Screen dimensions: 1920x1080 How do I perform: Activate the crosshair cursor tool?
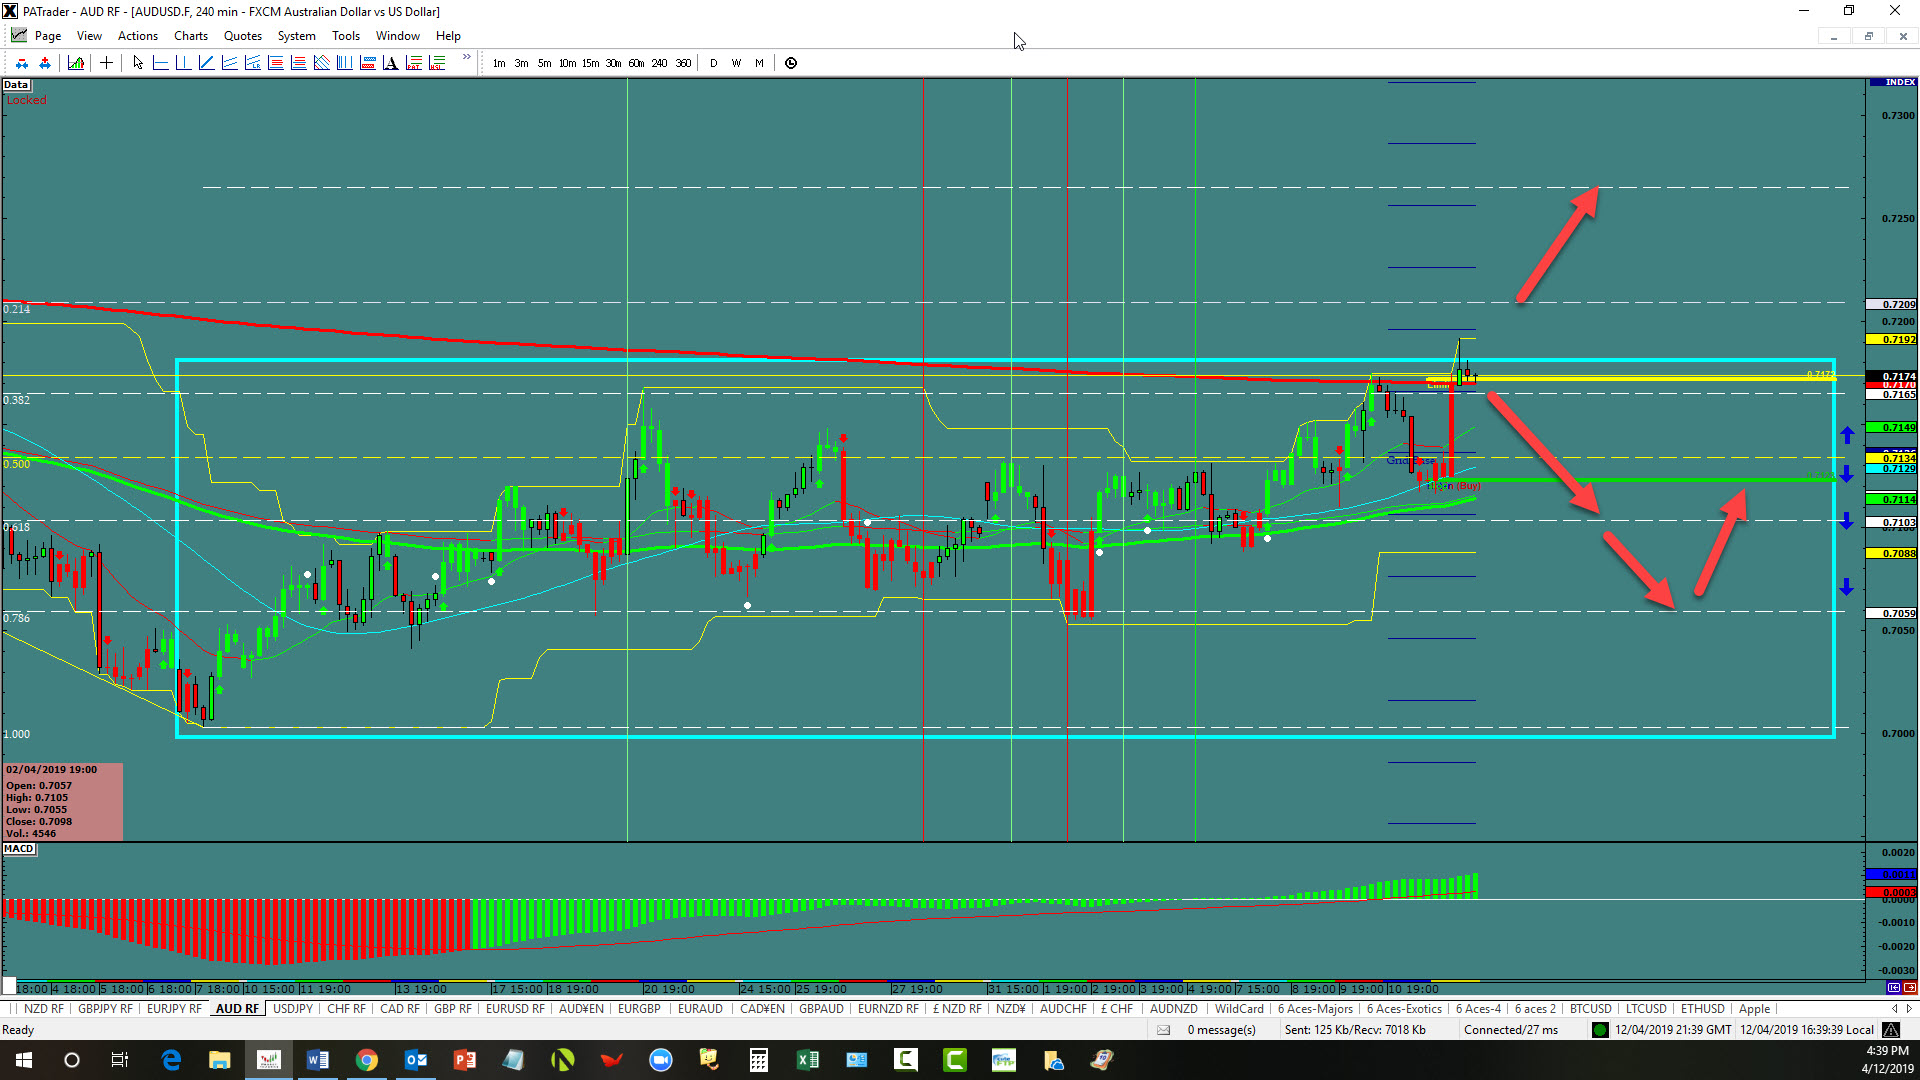pos(106,63)
